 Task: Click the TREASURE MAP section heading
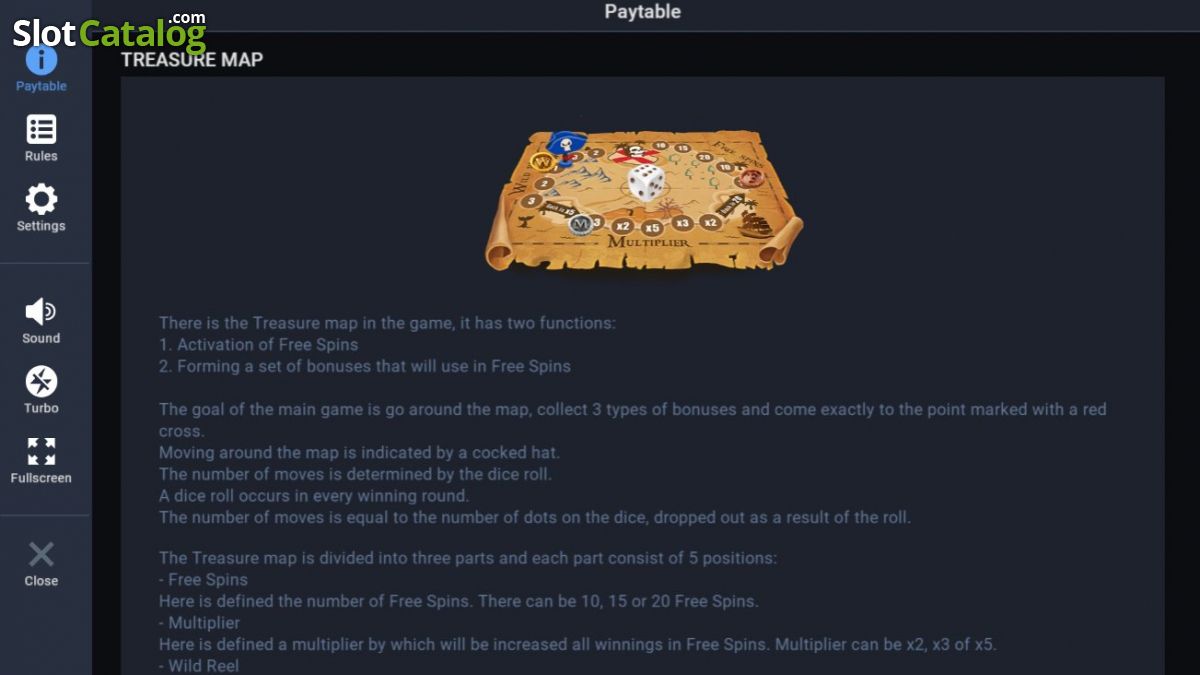pos(192,60)
